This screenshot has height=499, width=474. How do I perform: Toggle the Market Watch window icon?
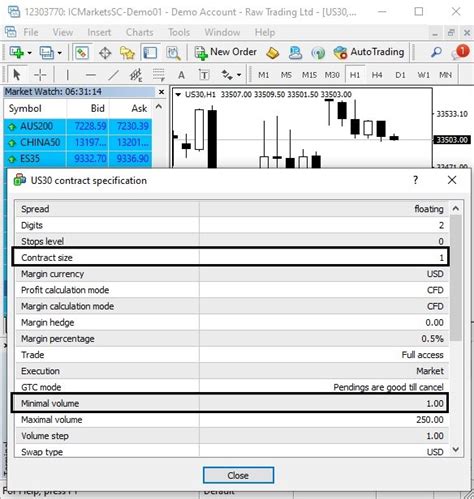(x=81, y=53)
